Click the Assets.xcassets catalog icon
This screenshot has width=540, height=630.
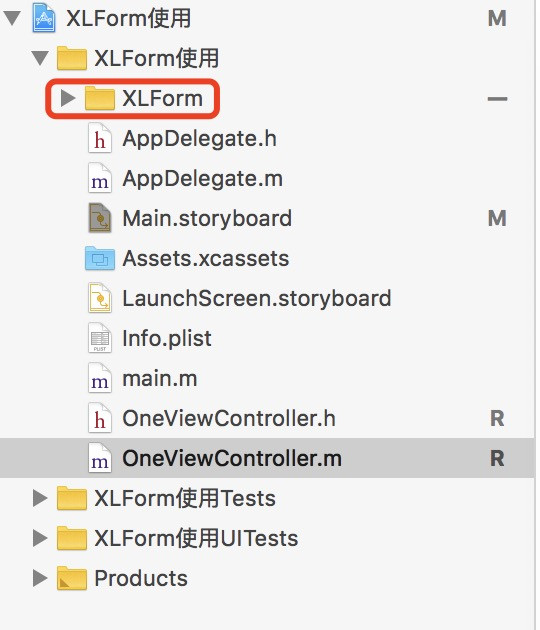(100, 258)
